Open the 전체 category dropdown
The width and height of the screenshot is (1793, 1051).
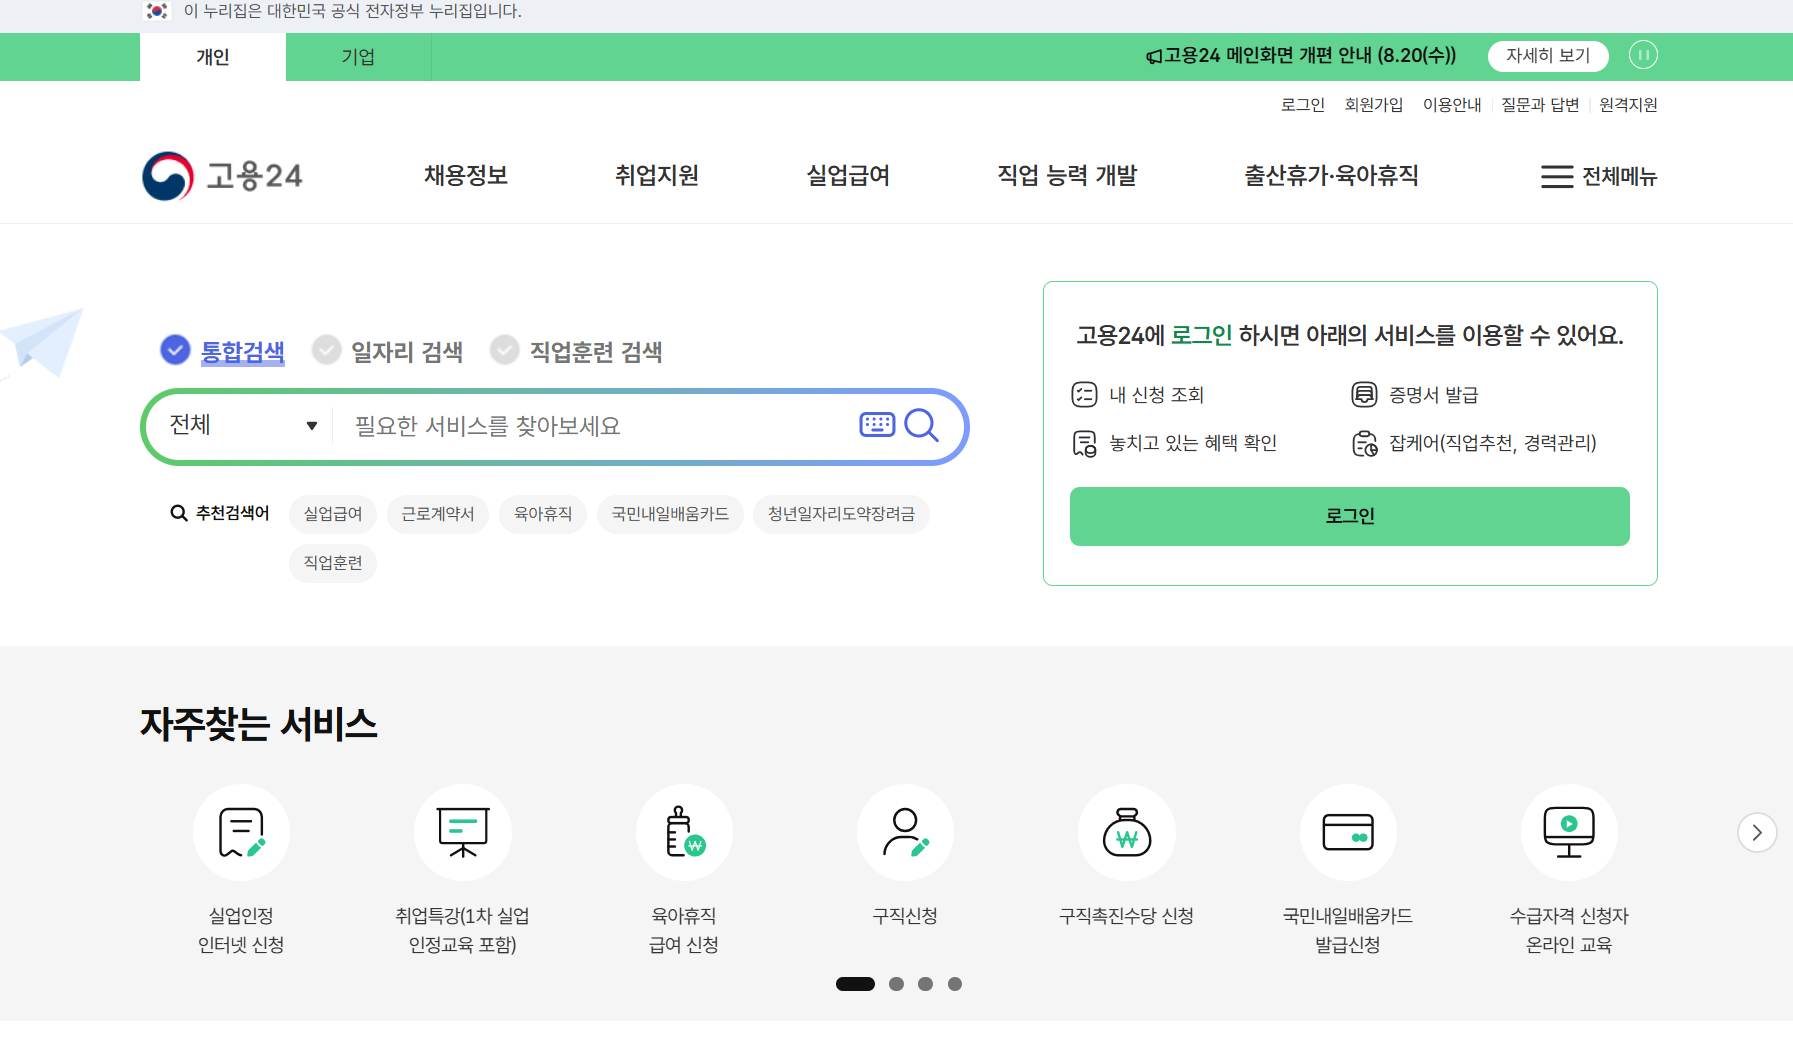(241, 425)
